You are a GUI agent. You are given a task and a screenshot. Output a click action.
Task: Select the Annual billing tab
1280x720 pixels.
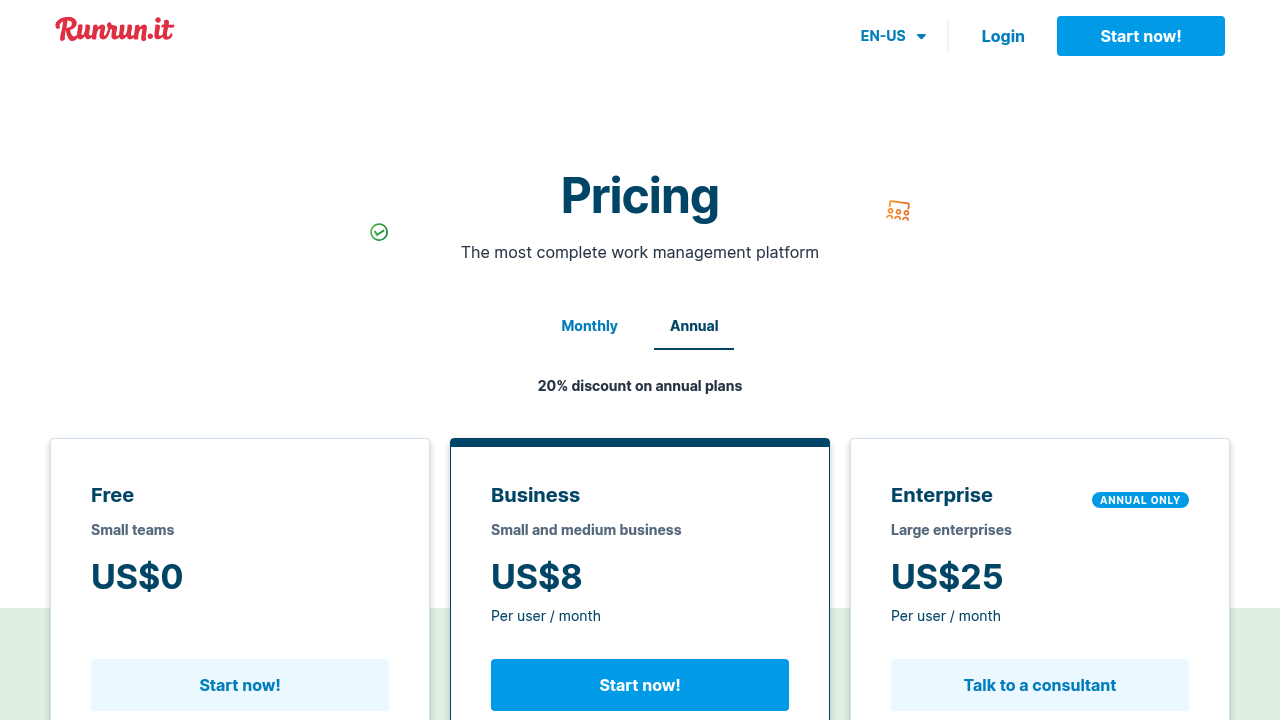694,326
